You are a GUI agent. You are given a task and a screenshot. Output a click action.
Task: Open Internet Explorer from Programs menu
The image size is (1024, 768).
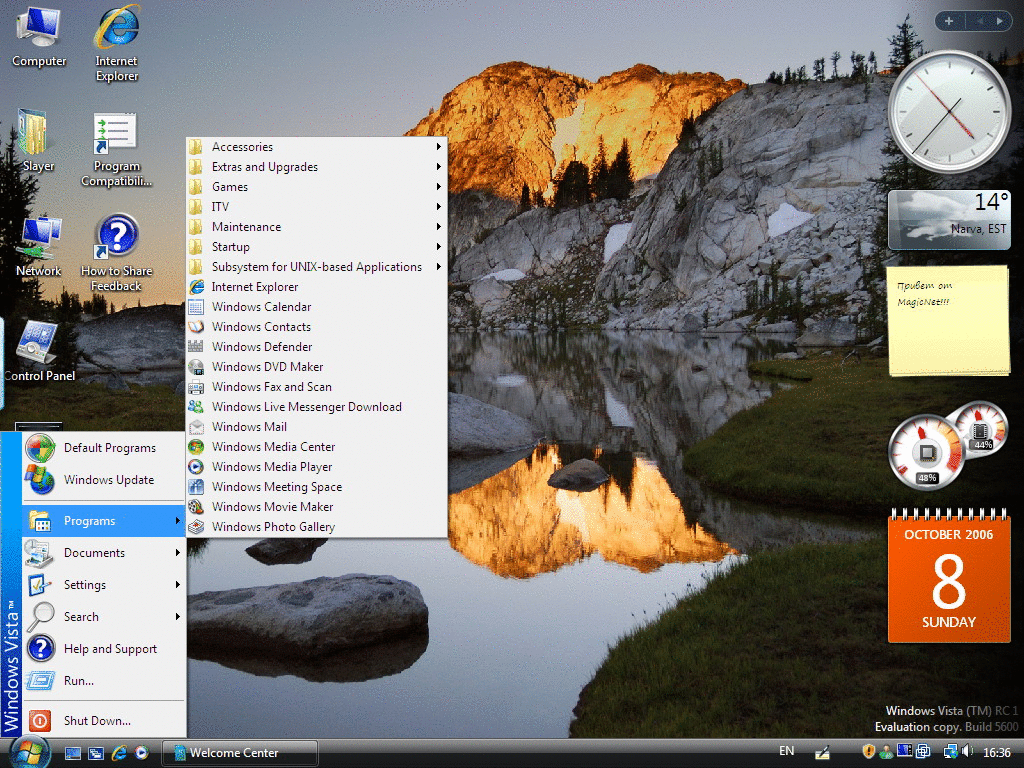coord(317,287)
